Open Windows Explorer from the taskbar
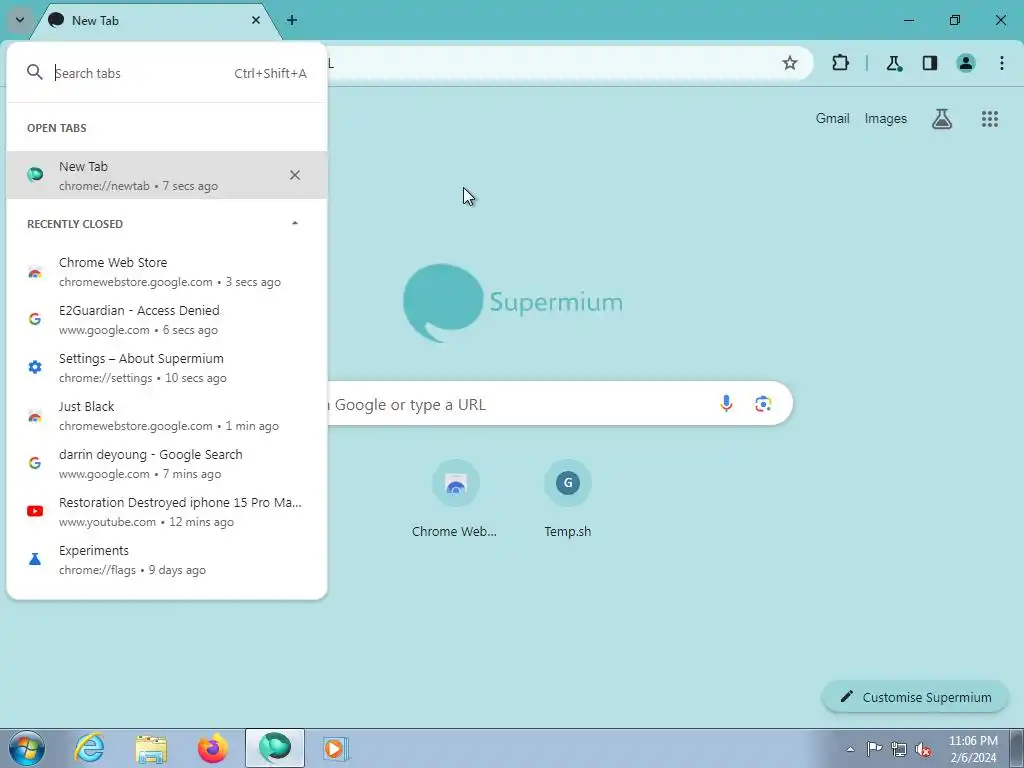 [151, 748]
